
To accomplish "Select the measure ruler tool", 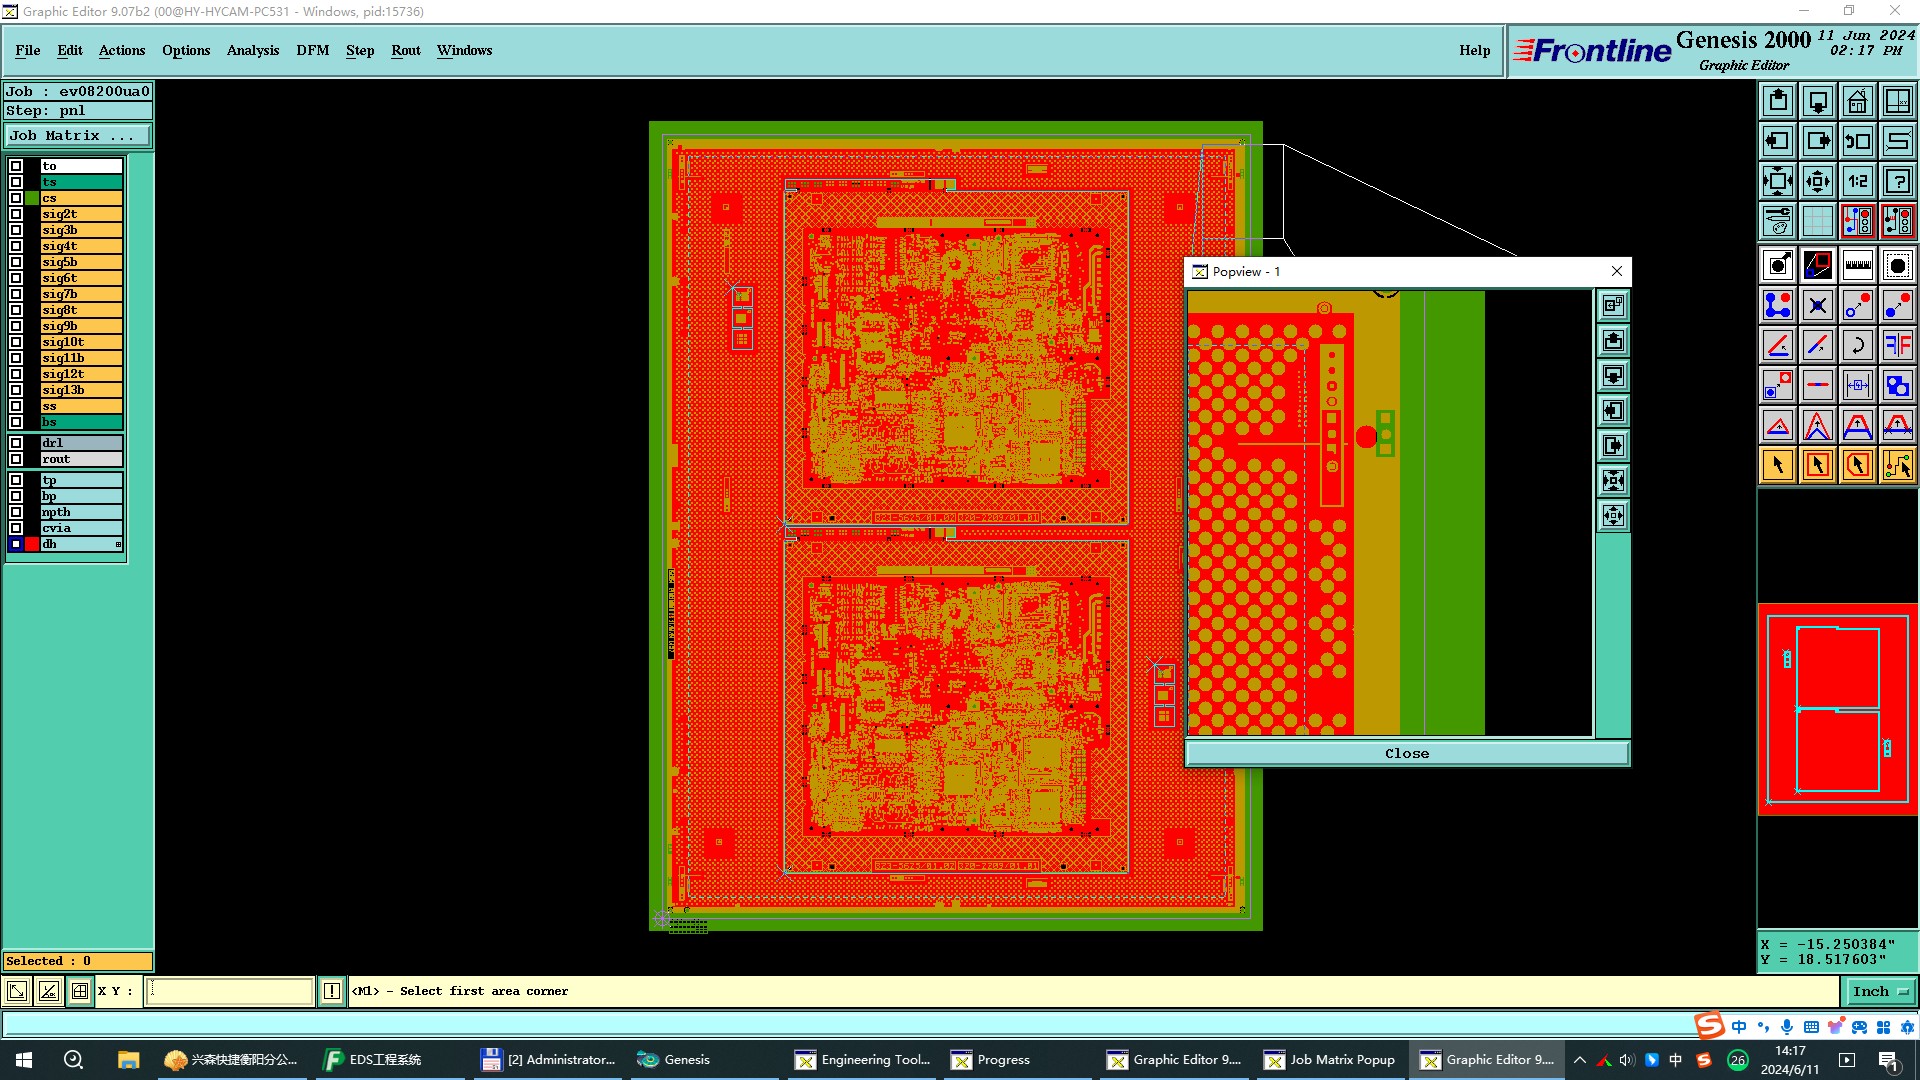I will pos(1857,265).
